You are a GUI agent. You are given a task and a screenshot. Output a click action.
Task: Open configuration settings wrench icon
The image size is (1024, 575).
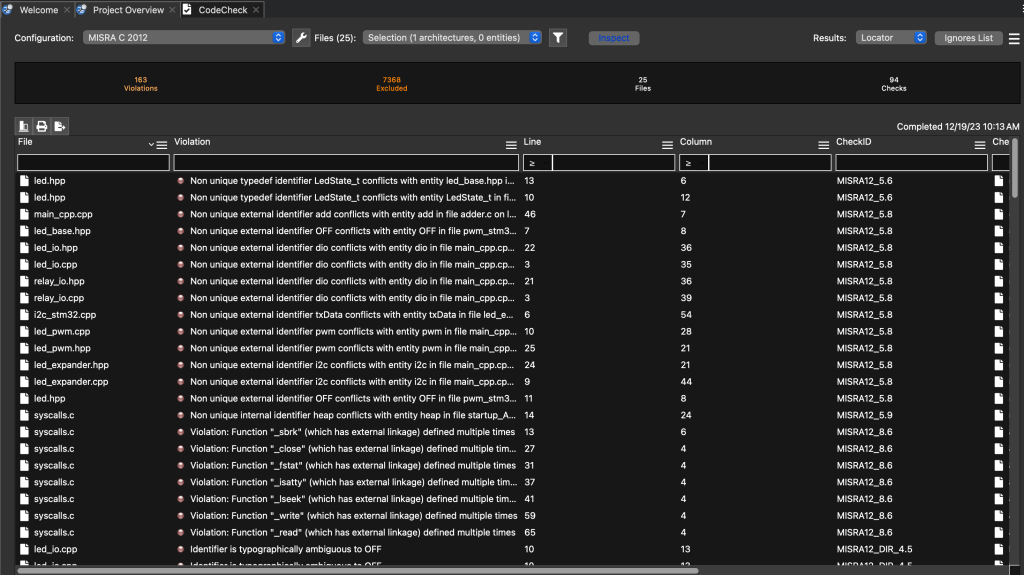pyautogui.click(x=301, y=38)
